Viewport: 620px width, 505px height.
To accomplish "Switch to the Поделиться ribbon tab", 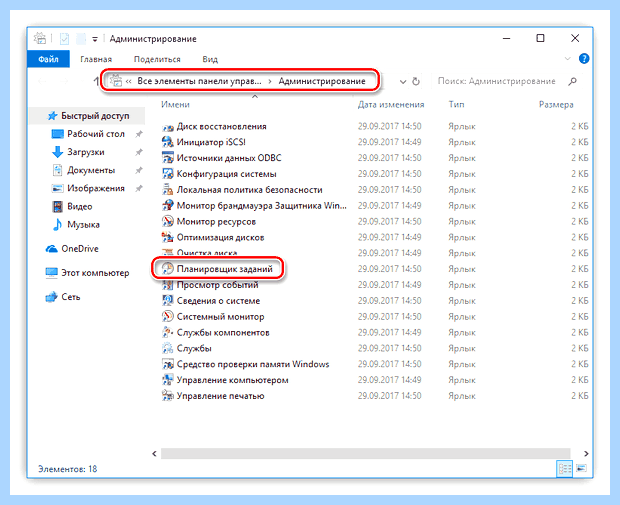I will pos(157,59).
